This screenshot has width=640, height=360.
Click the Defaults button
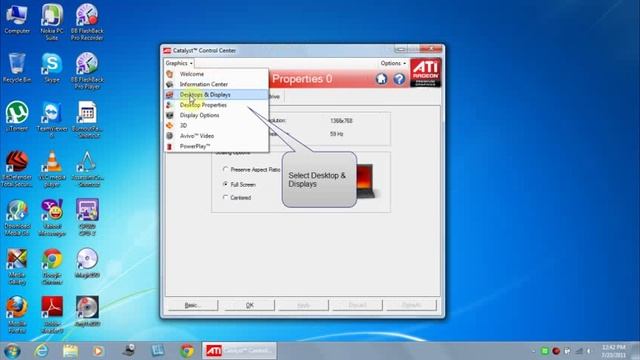(411, 305)
